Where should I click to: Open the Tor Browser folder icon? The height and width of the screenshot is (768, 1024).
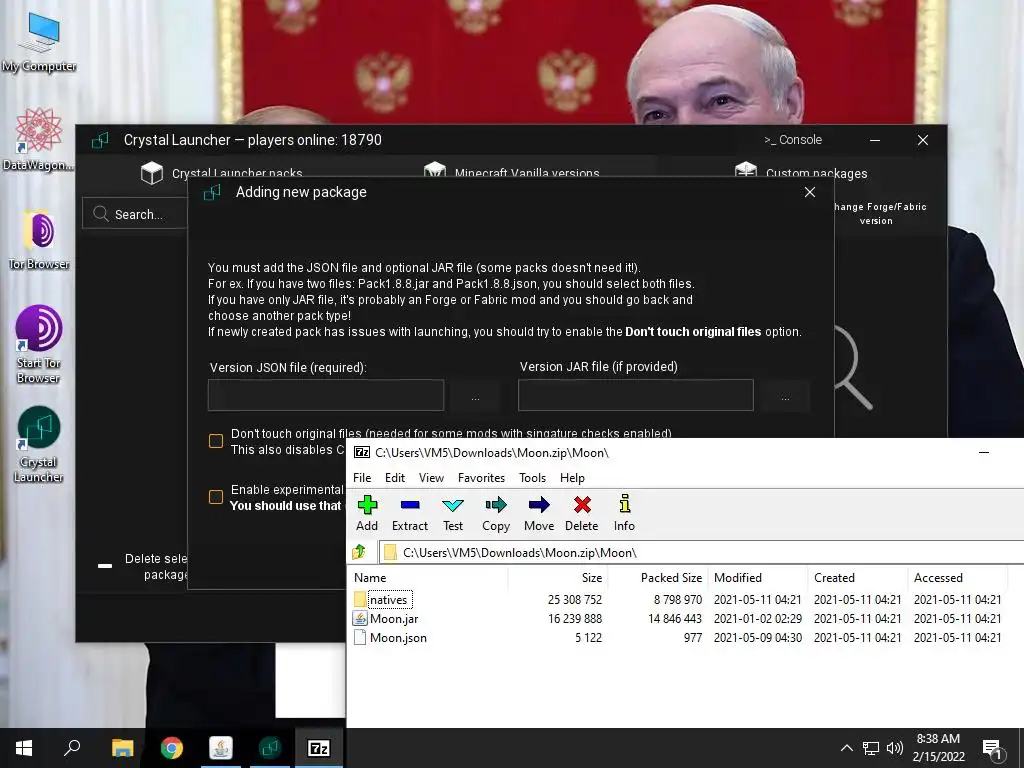pos(39,239)
